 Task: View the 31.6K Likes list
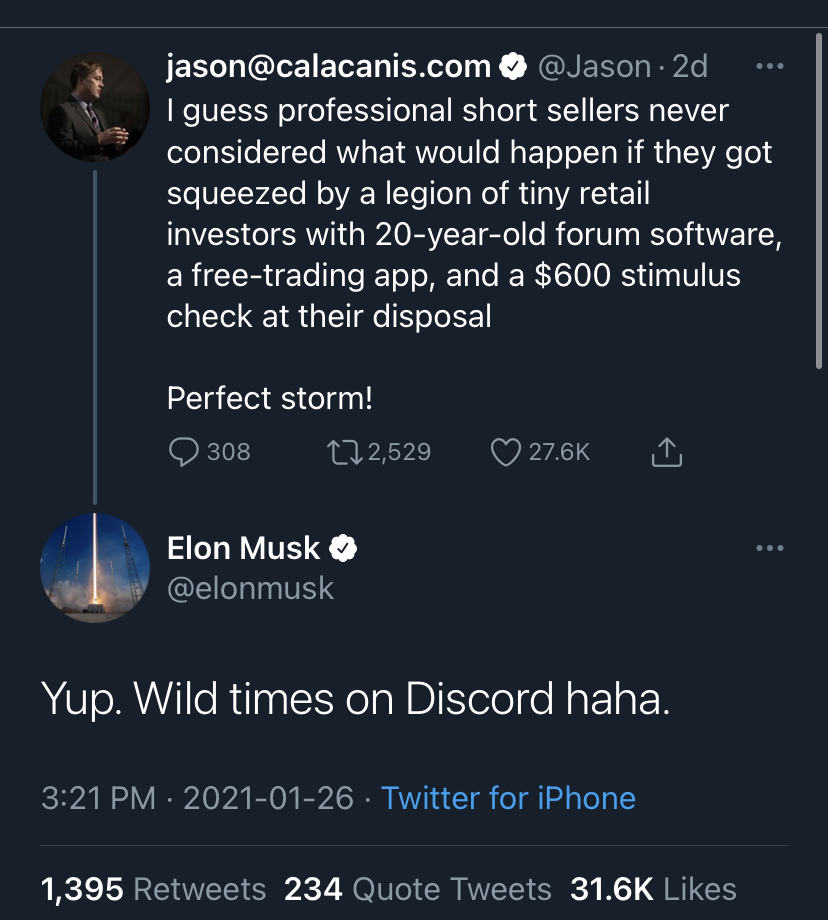(653, 889)
